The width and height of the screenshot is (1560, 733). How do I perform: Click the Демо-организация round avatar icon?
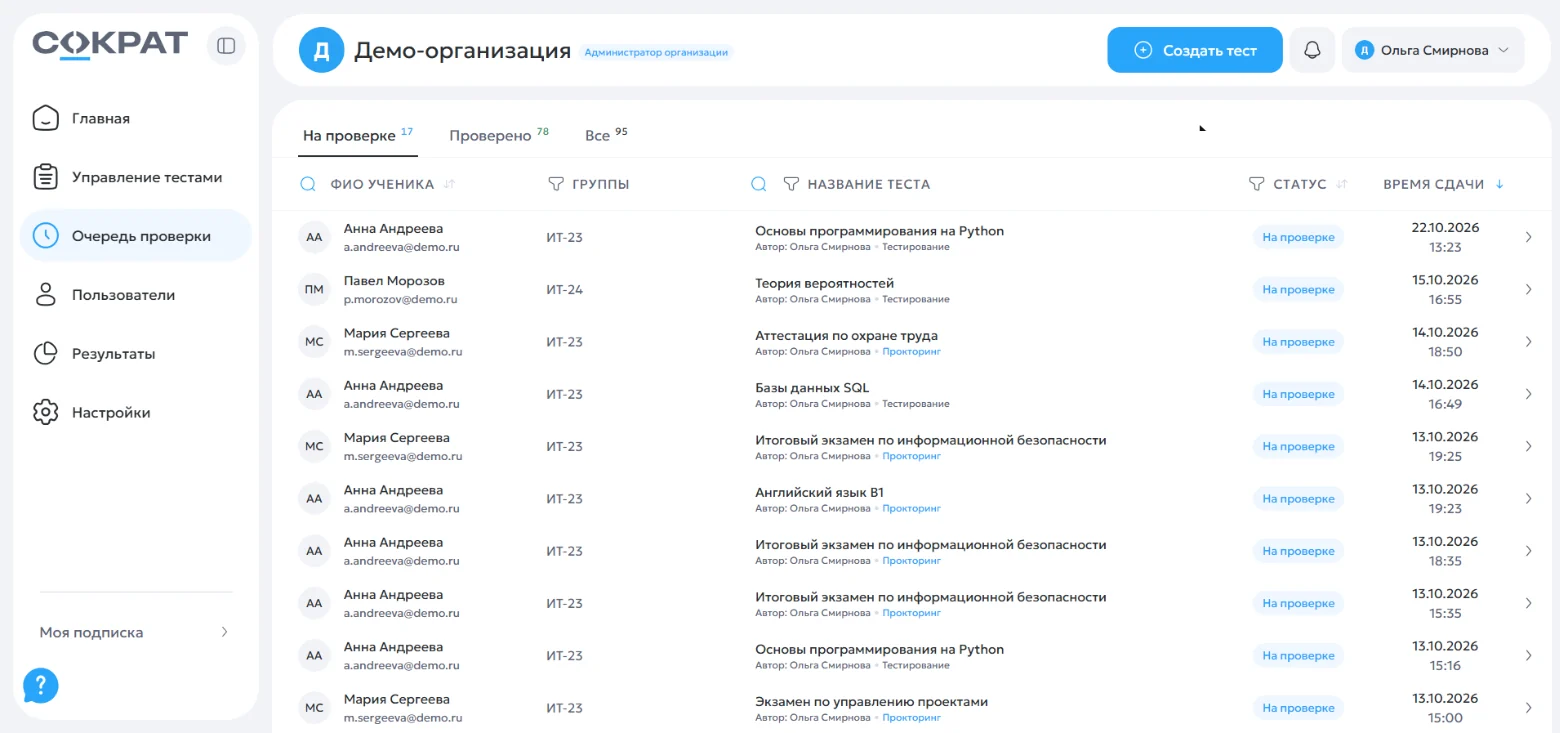321,51
